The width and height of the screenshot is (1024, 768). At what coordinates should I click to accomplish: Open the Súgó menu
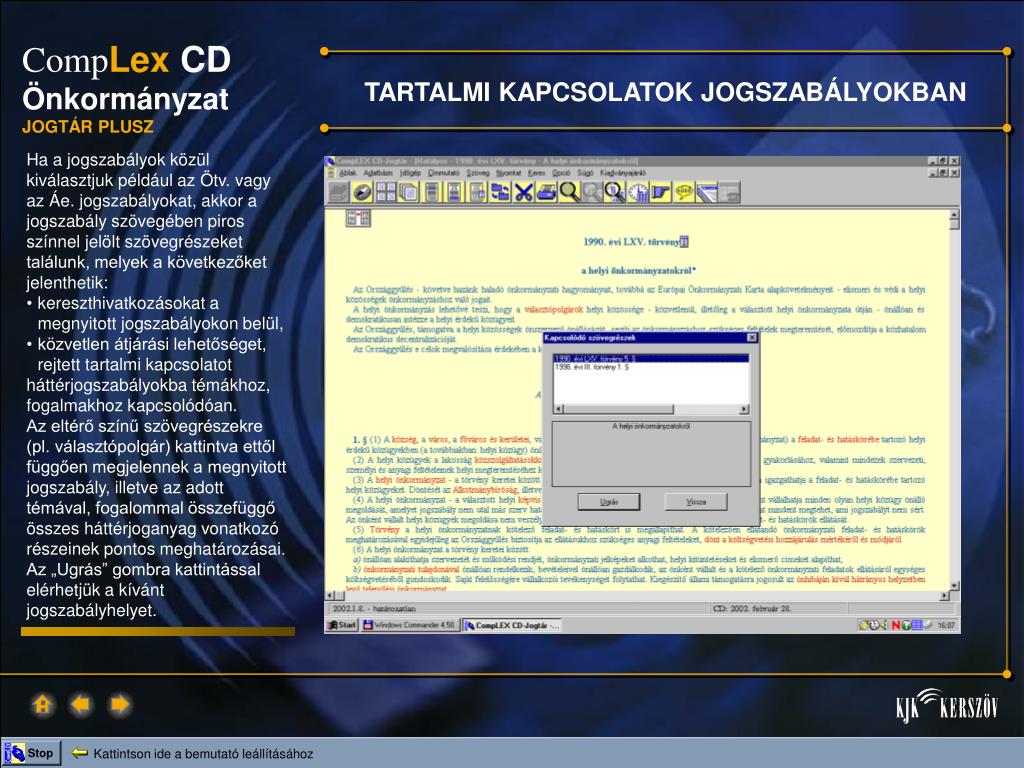click(x=585, y=172)
